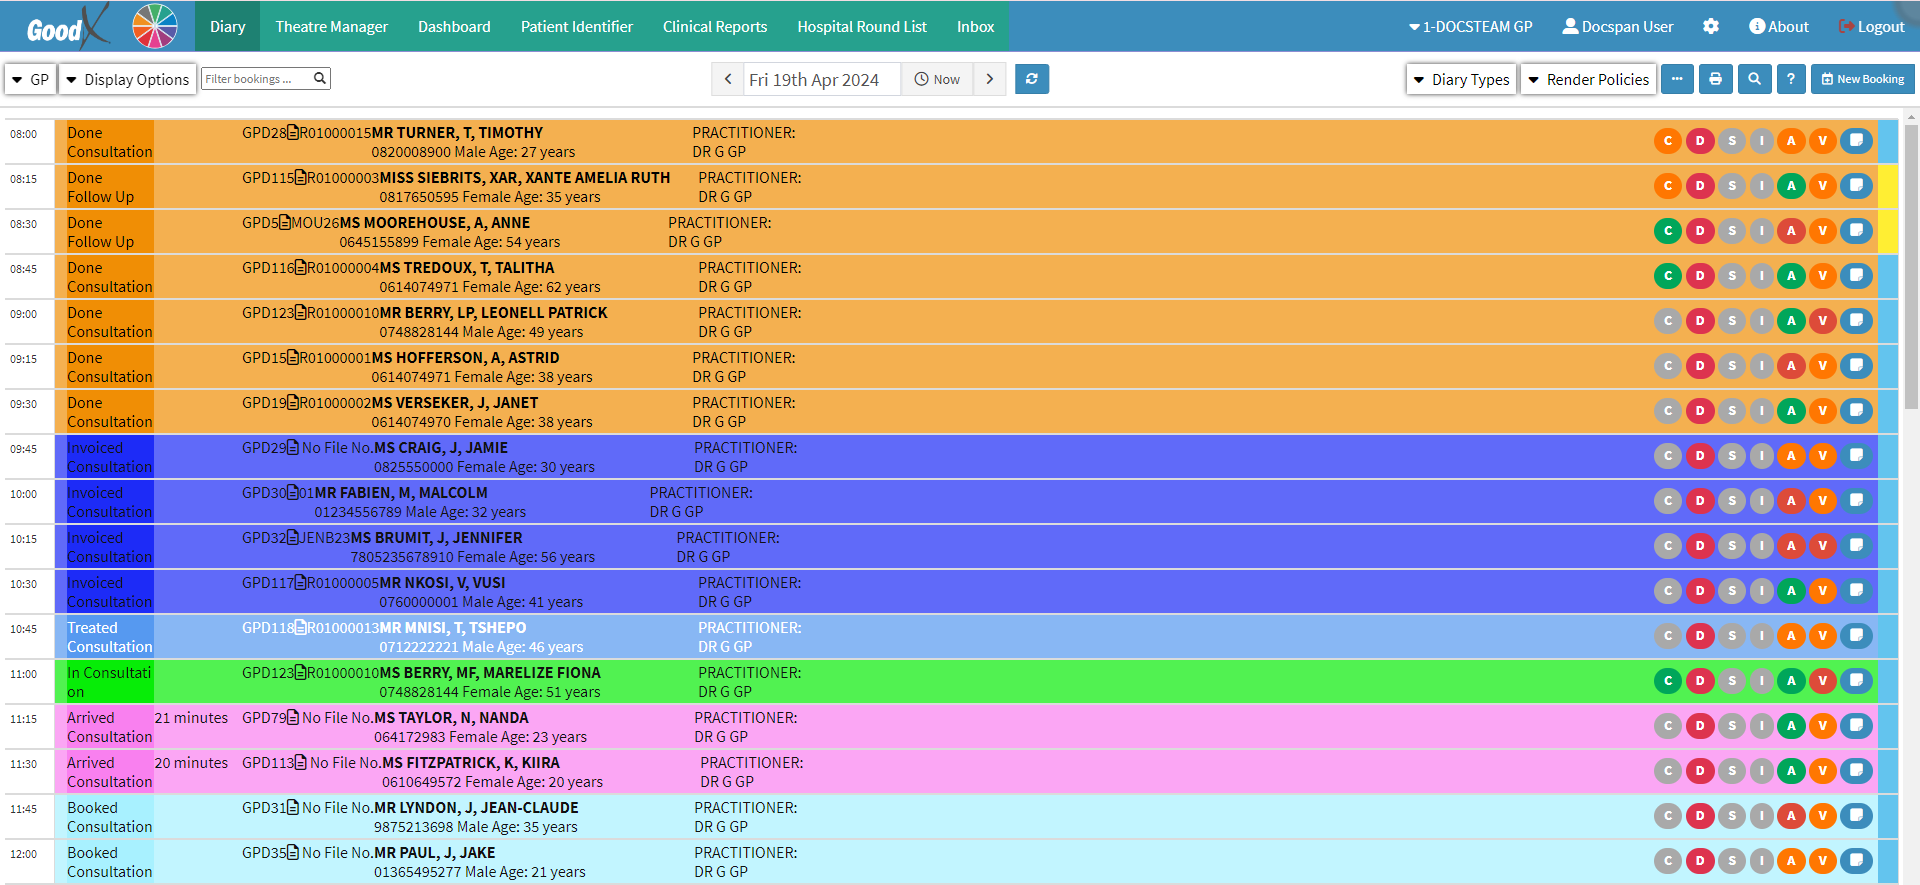
Task: Click the green A badge for Vusi Nkosi
Action: coord(1791,591)
